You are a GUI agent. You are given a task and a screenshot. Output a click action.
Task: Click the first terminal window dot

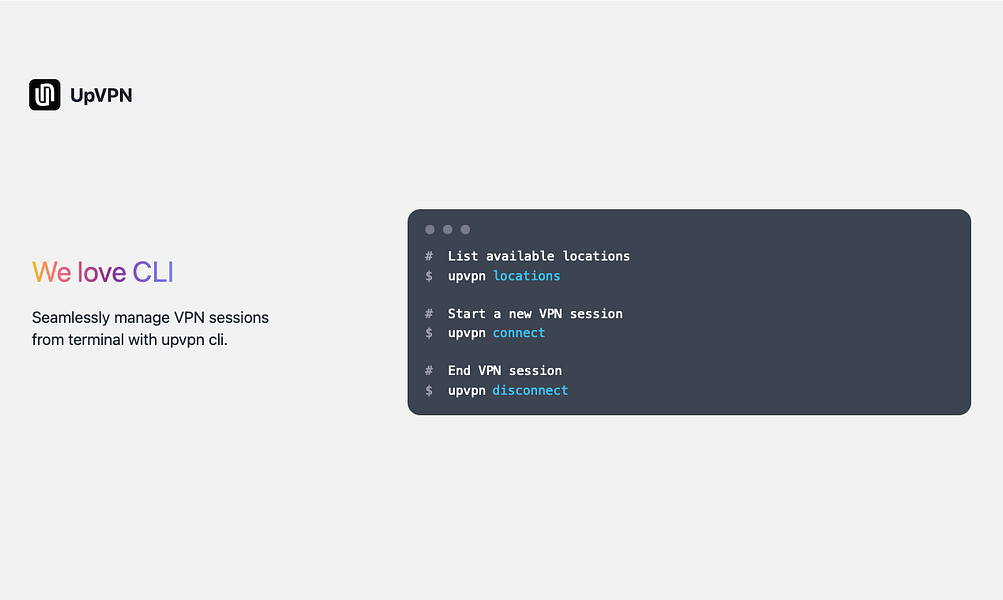click(x=430, y=230)
